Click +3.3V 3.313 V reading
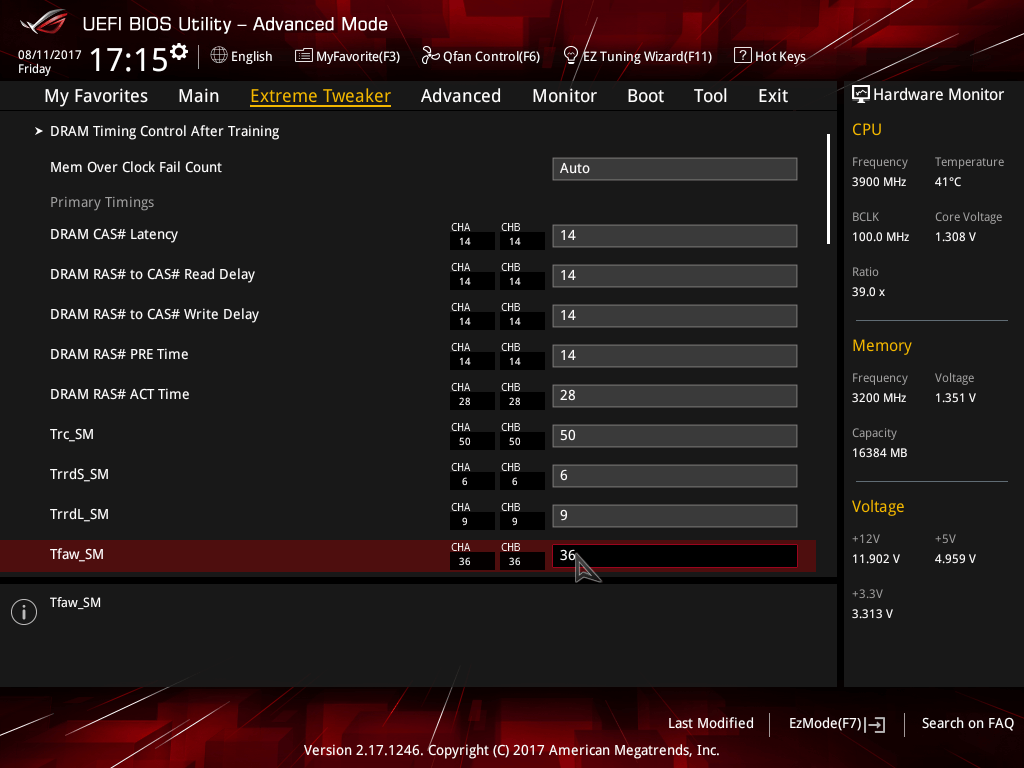 coord(872,614)
